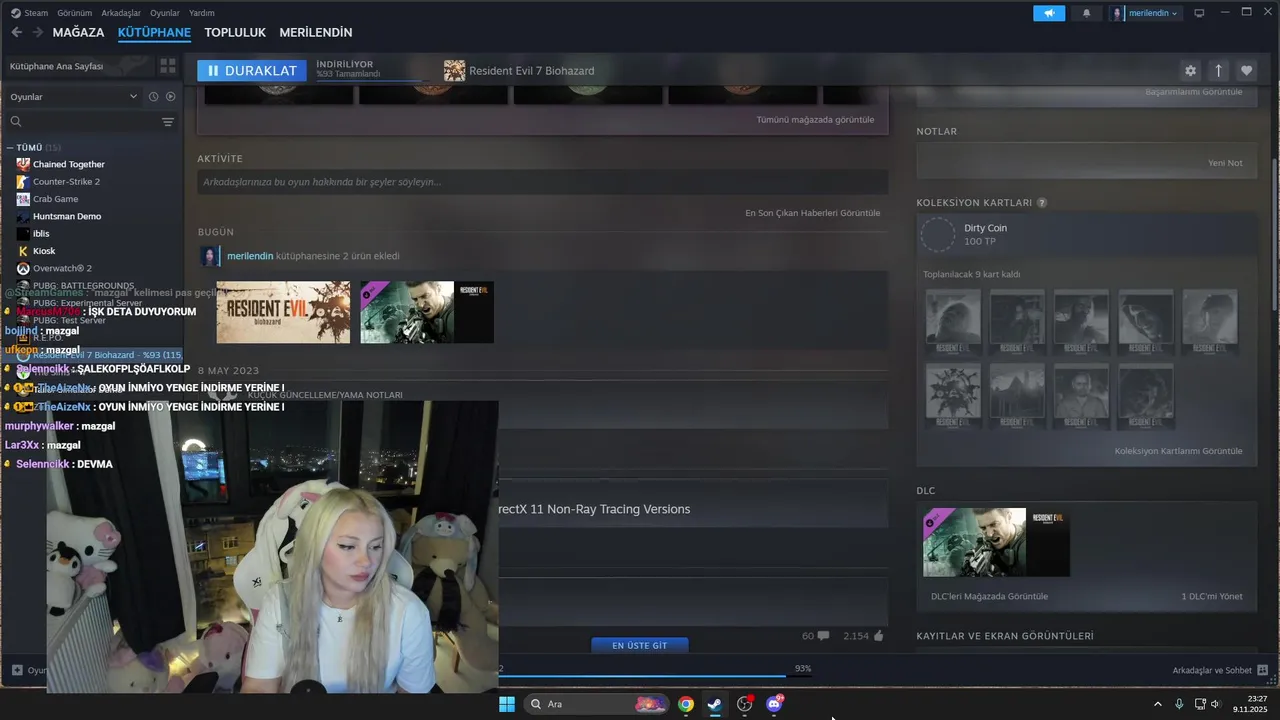Open Kütüphane Ana Sayfası
The width and height of the screenshot is (1280, 720).
[78, 66]
